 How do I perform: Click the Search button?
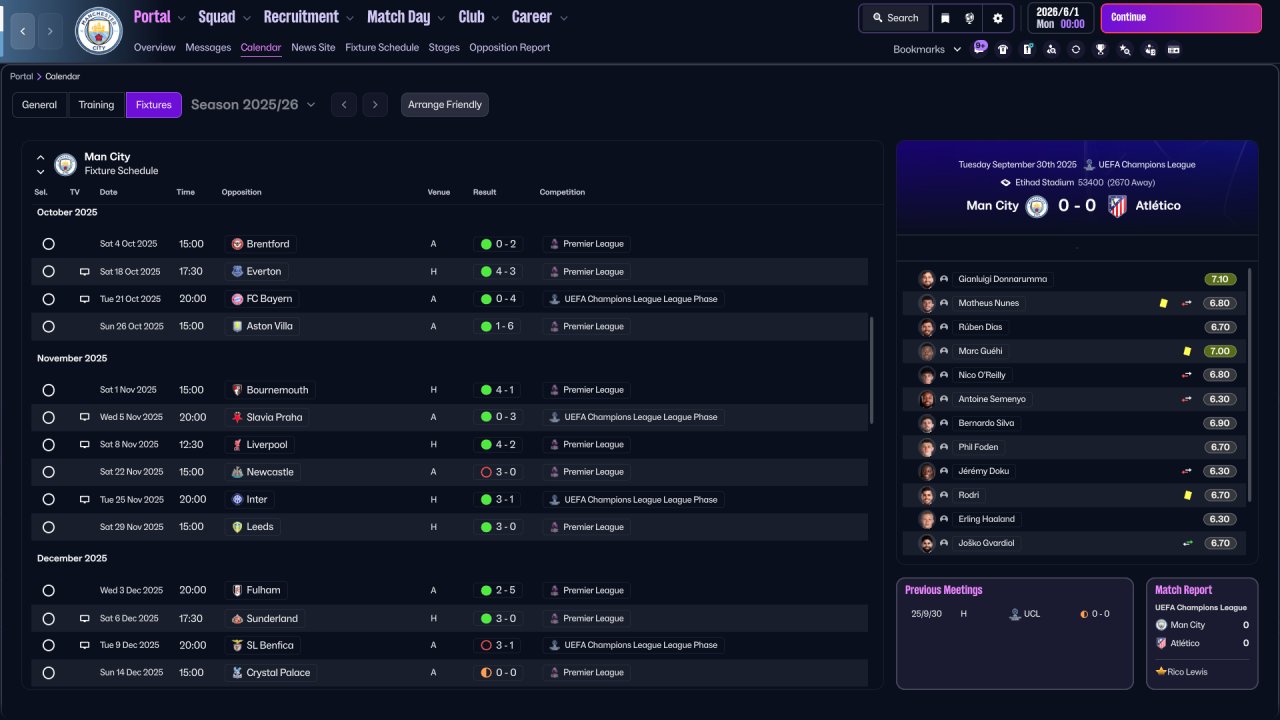click(x=895, y=18)
